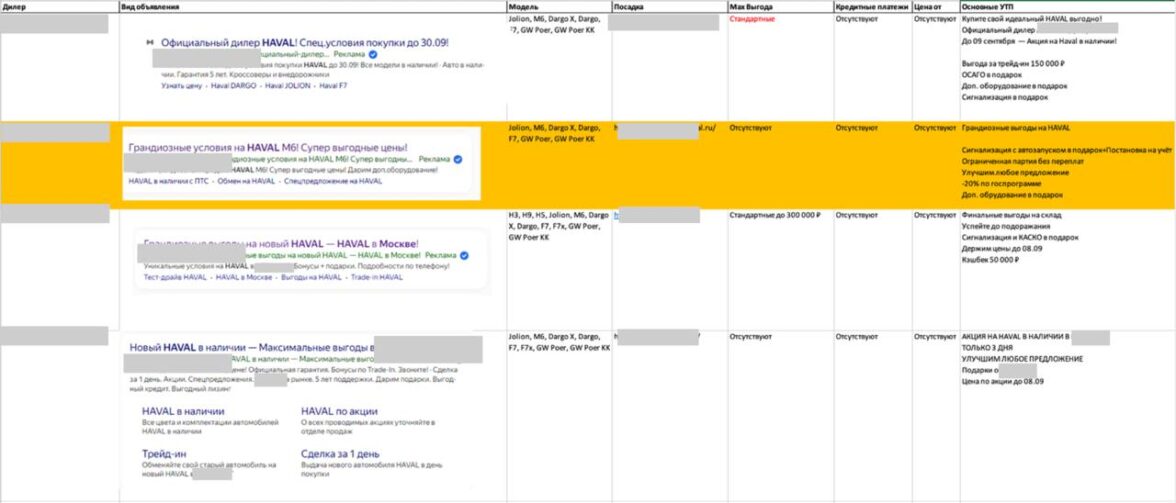Open the Haval DARGO sitelink
The width and height of the screenshot is (1176, 503).
(233, 85)
